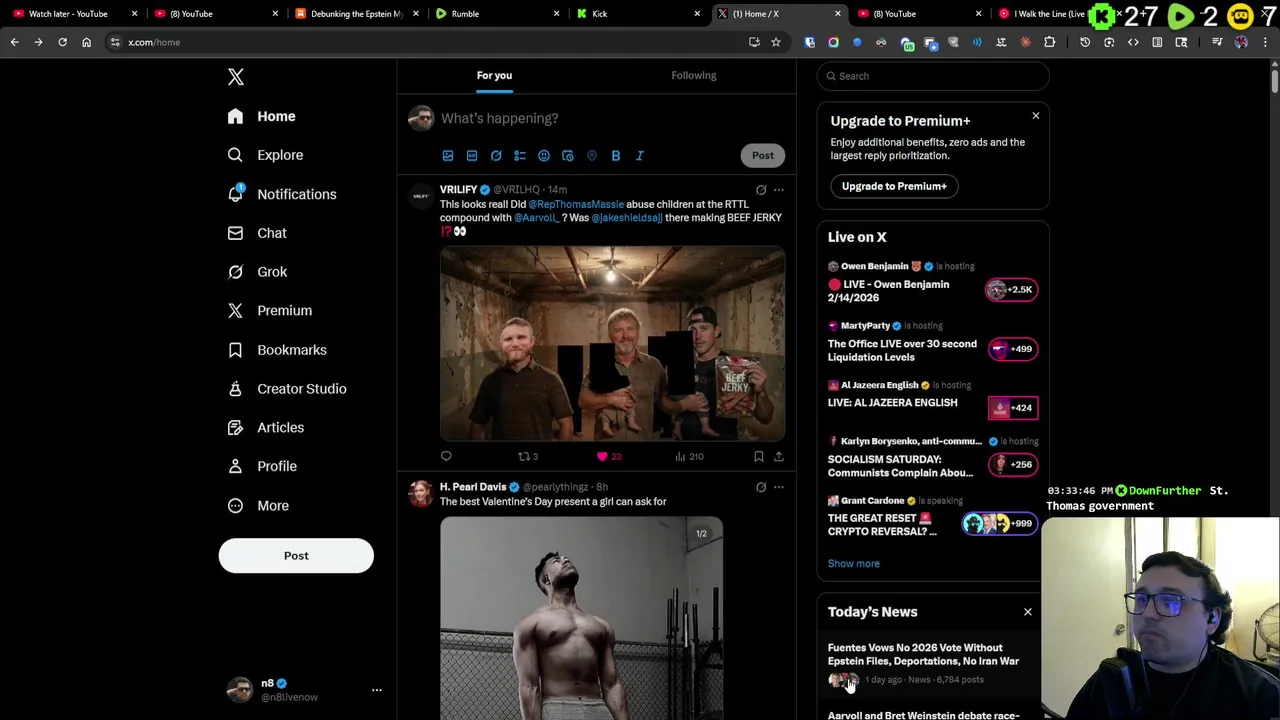1280x720 pixels.
Task: Repost the VRILIFY post
Action: pyautogui.click(x=527, y=457)
